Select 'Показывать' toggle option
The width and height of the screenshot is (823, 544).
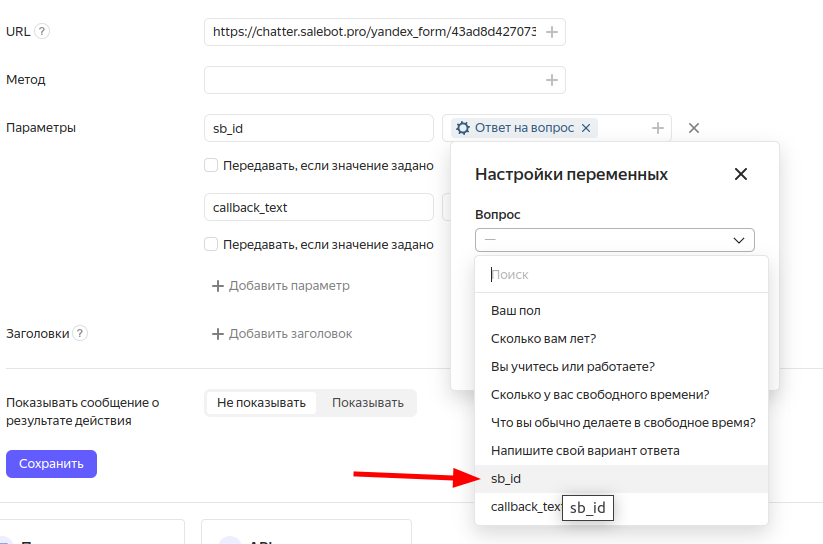tap(367, 403)
